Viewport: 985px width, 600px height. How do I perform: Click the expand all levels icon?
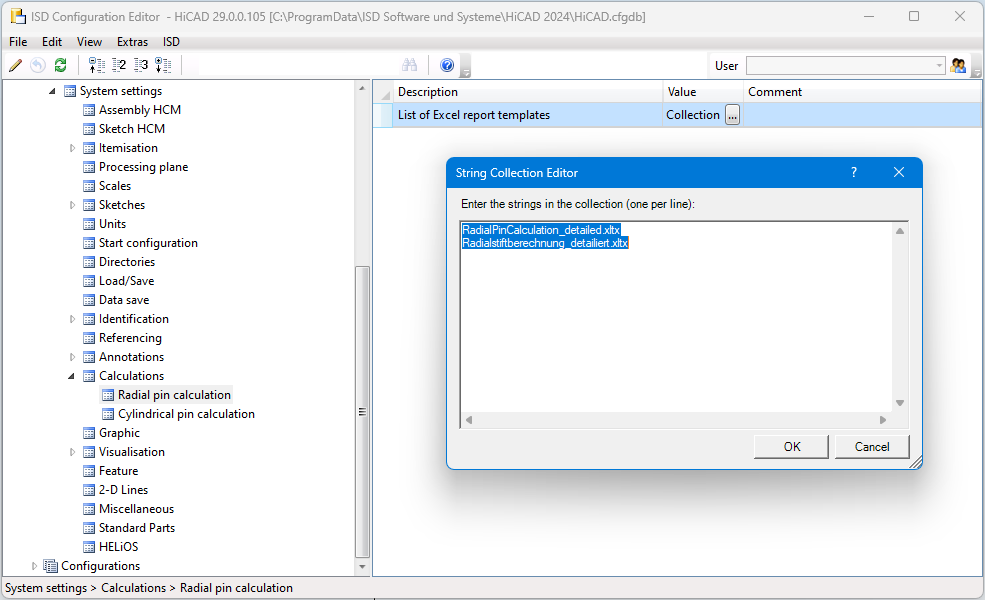click(x=163, y=65)
